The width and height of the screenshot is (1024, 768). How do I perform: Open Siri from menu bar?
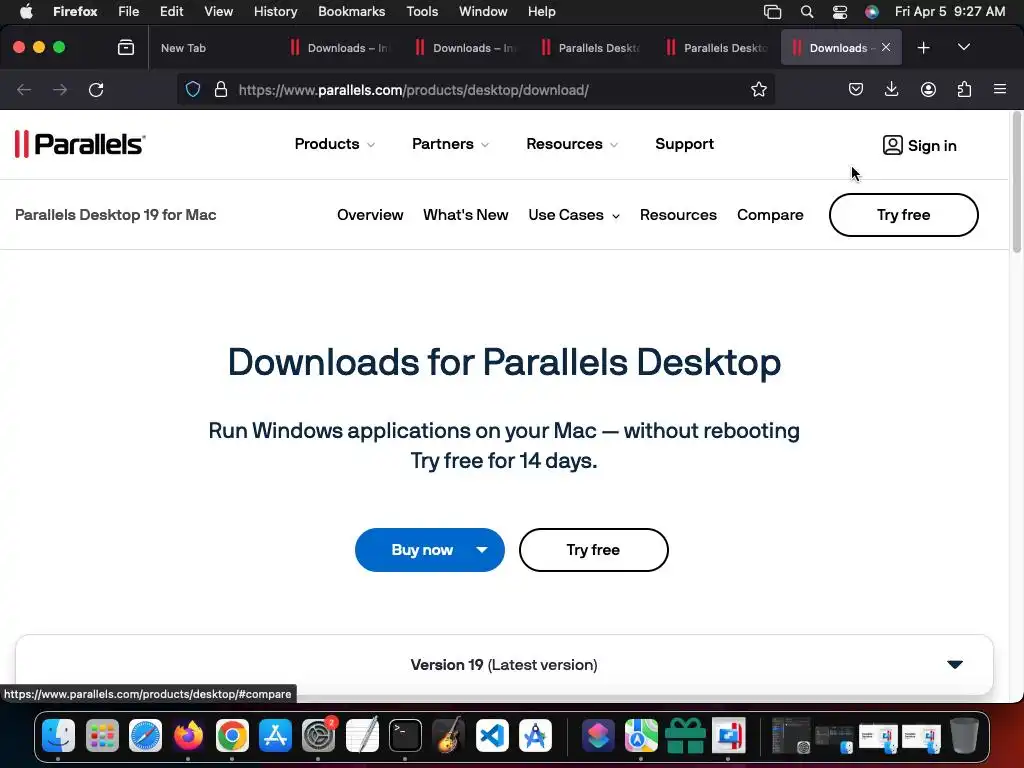click(x=872, y=12)
